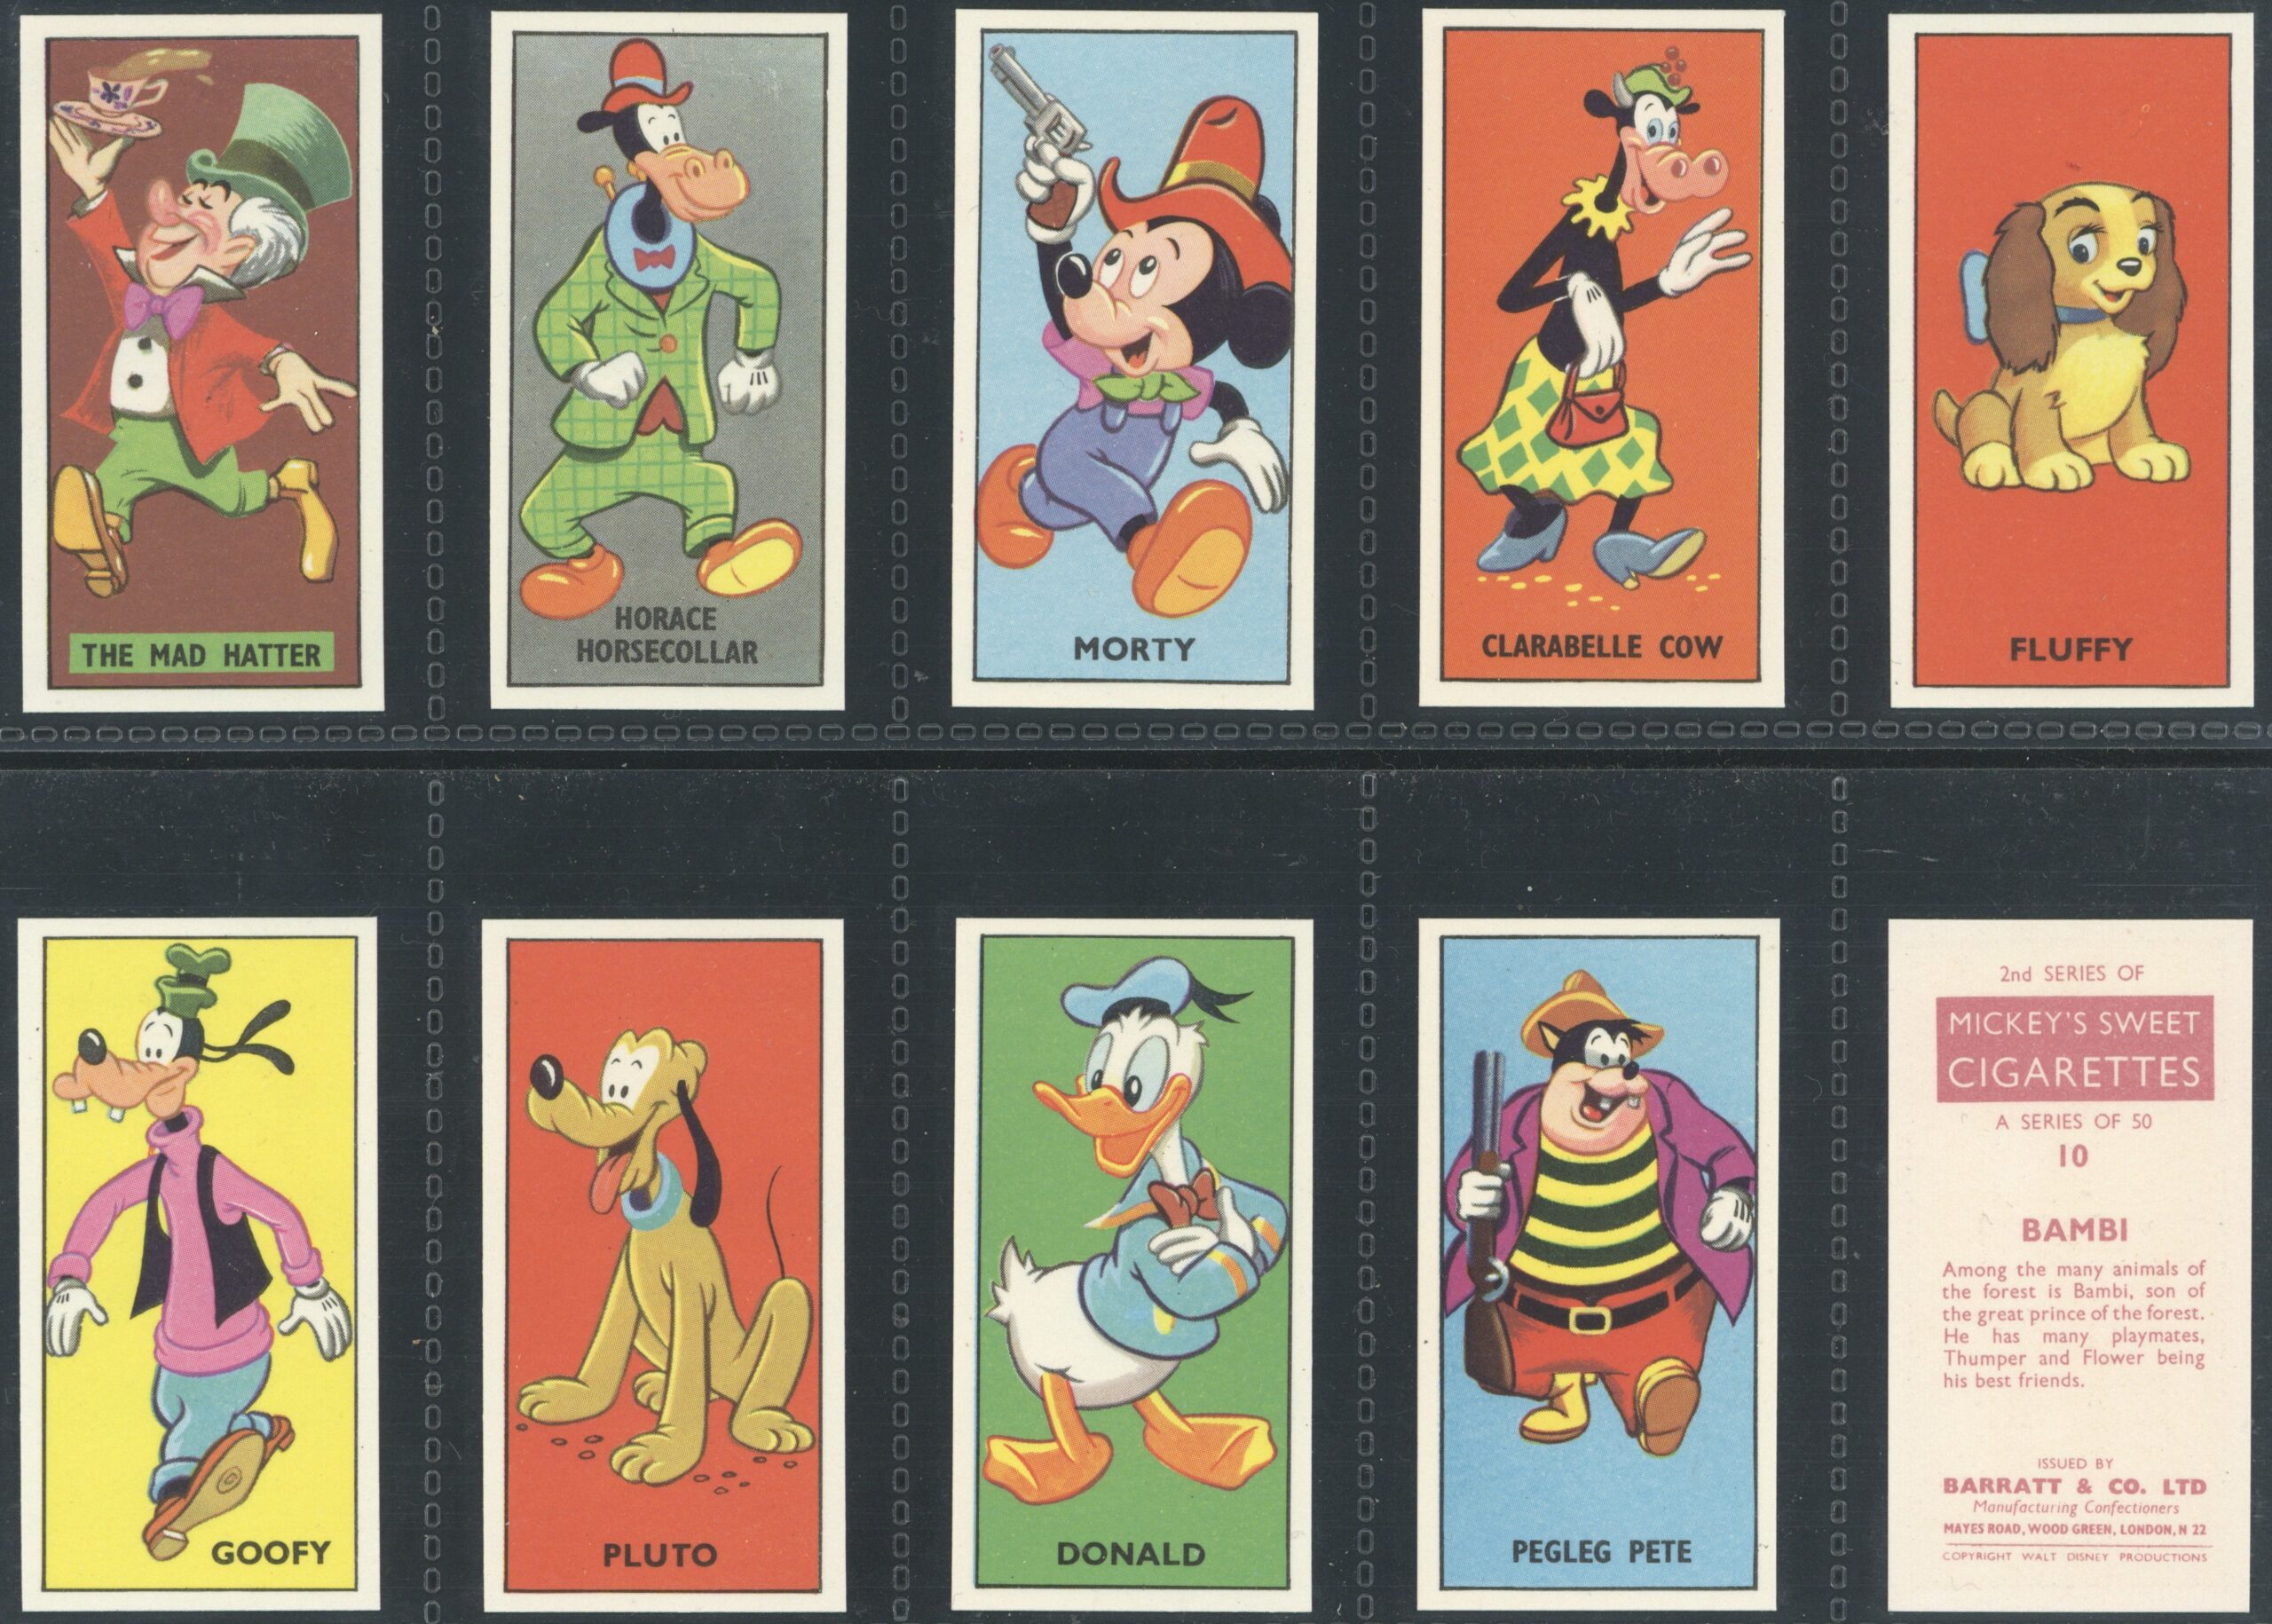Select the Goofy card
Screen dimensions: 2272x1624
pyautogui.click(x=199, y=1264)
